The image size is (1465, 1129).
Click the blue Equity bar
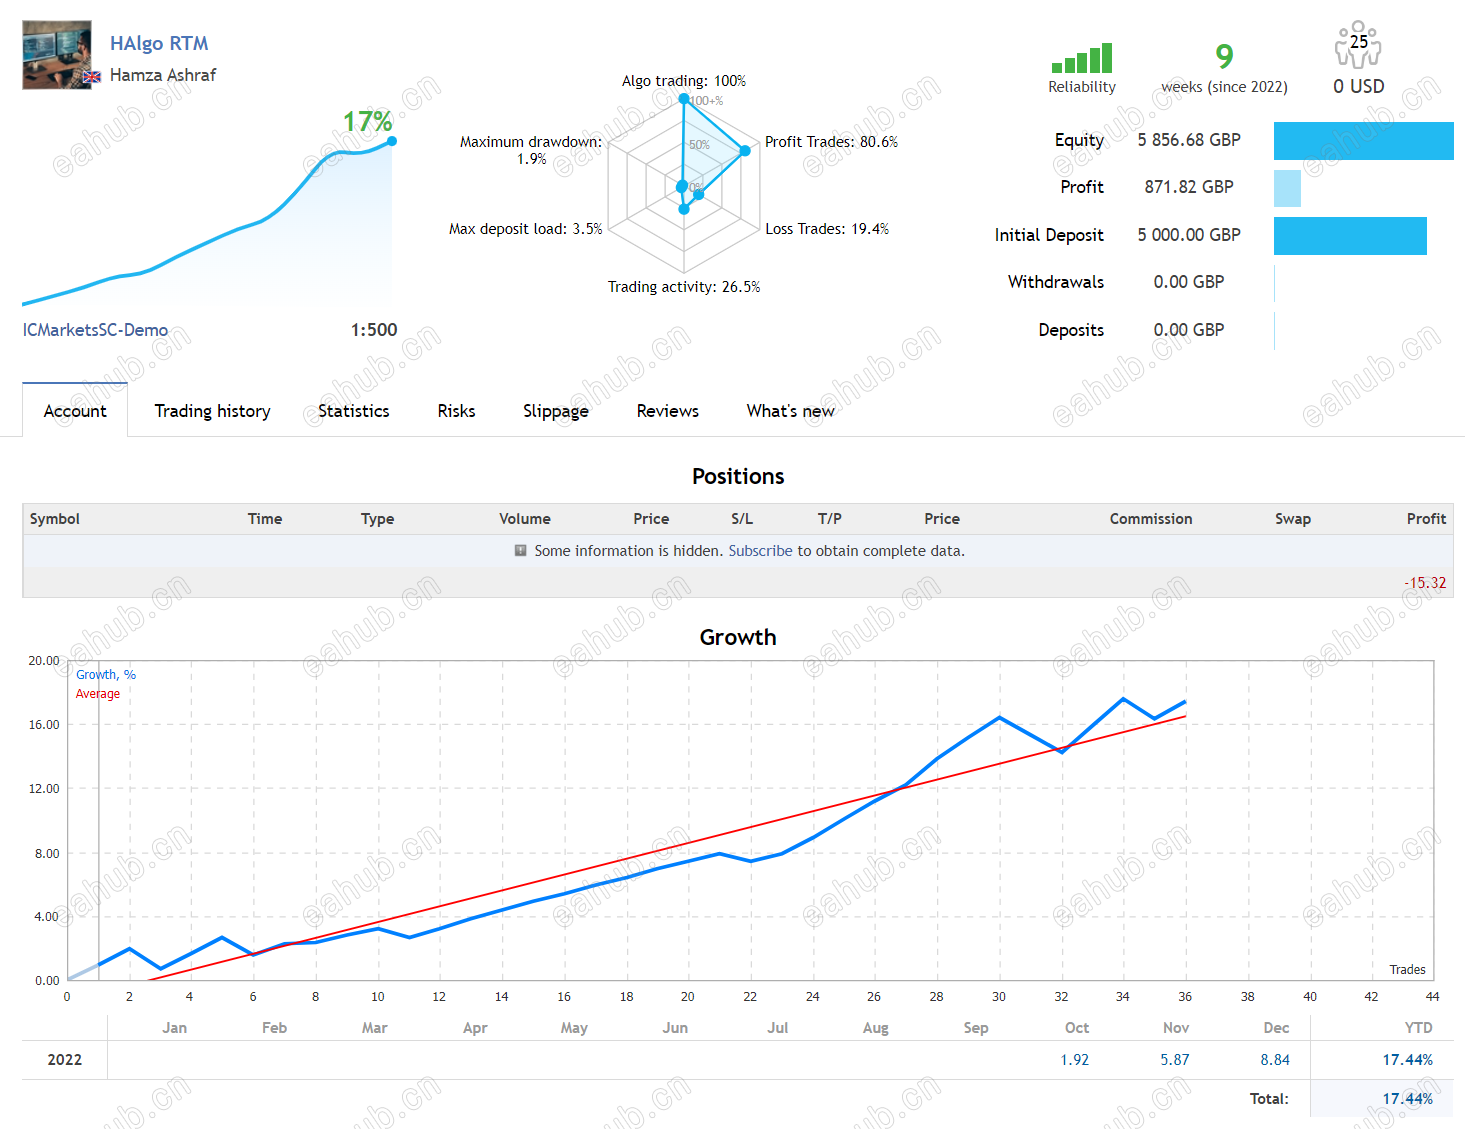(x=1364, y=141)
